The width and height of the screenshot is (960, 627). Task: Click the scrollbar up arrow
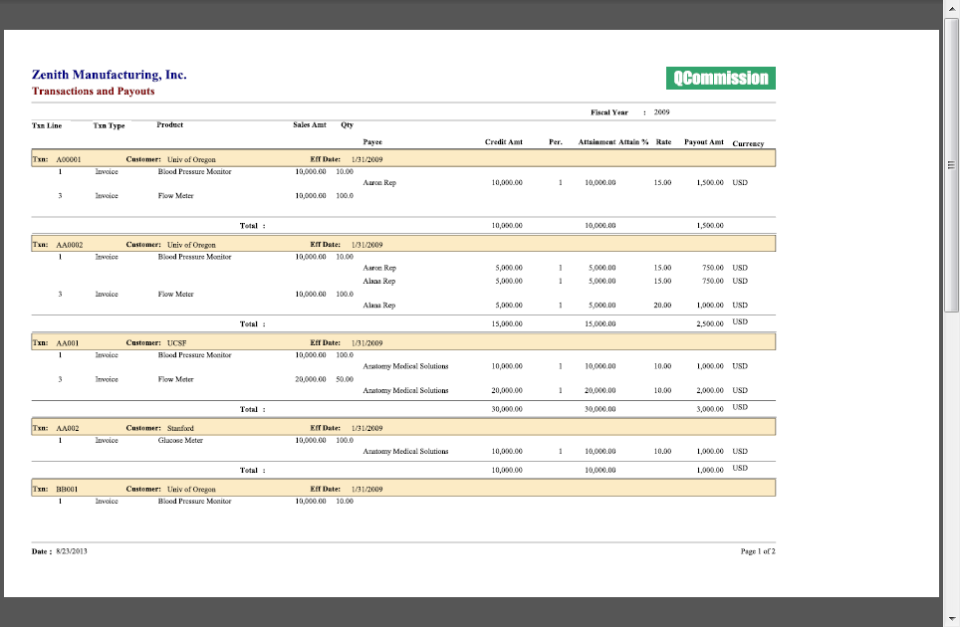click(x=951, y=8)
